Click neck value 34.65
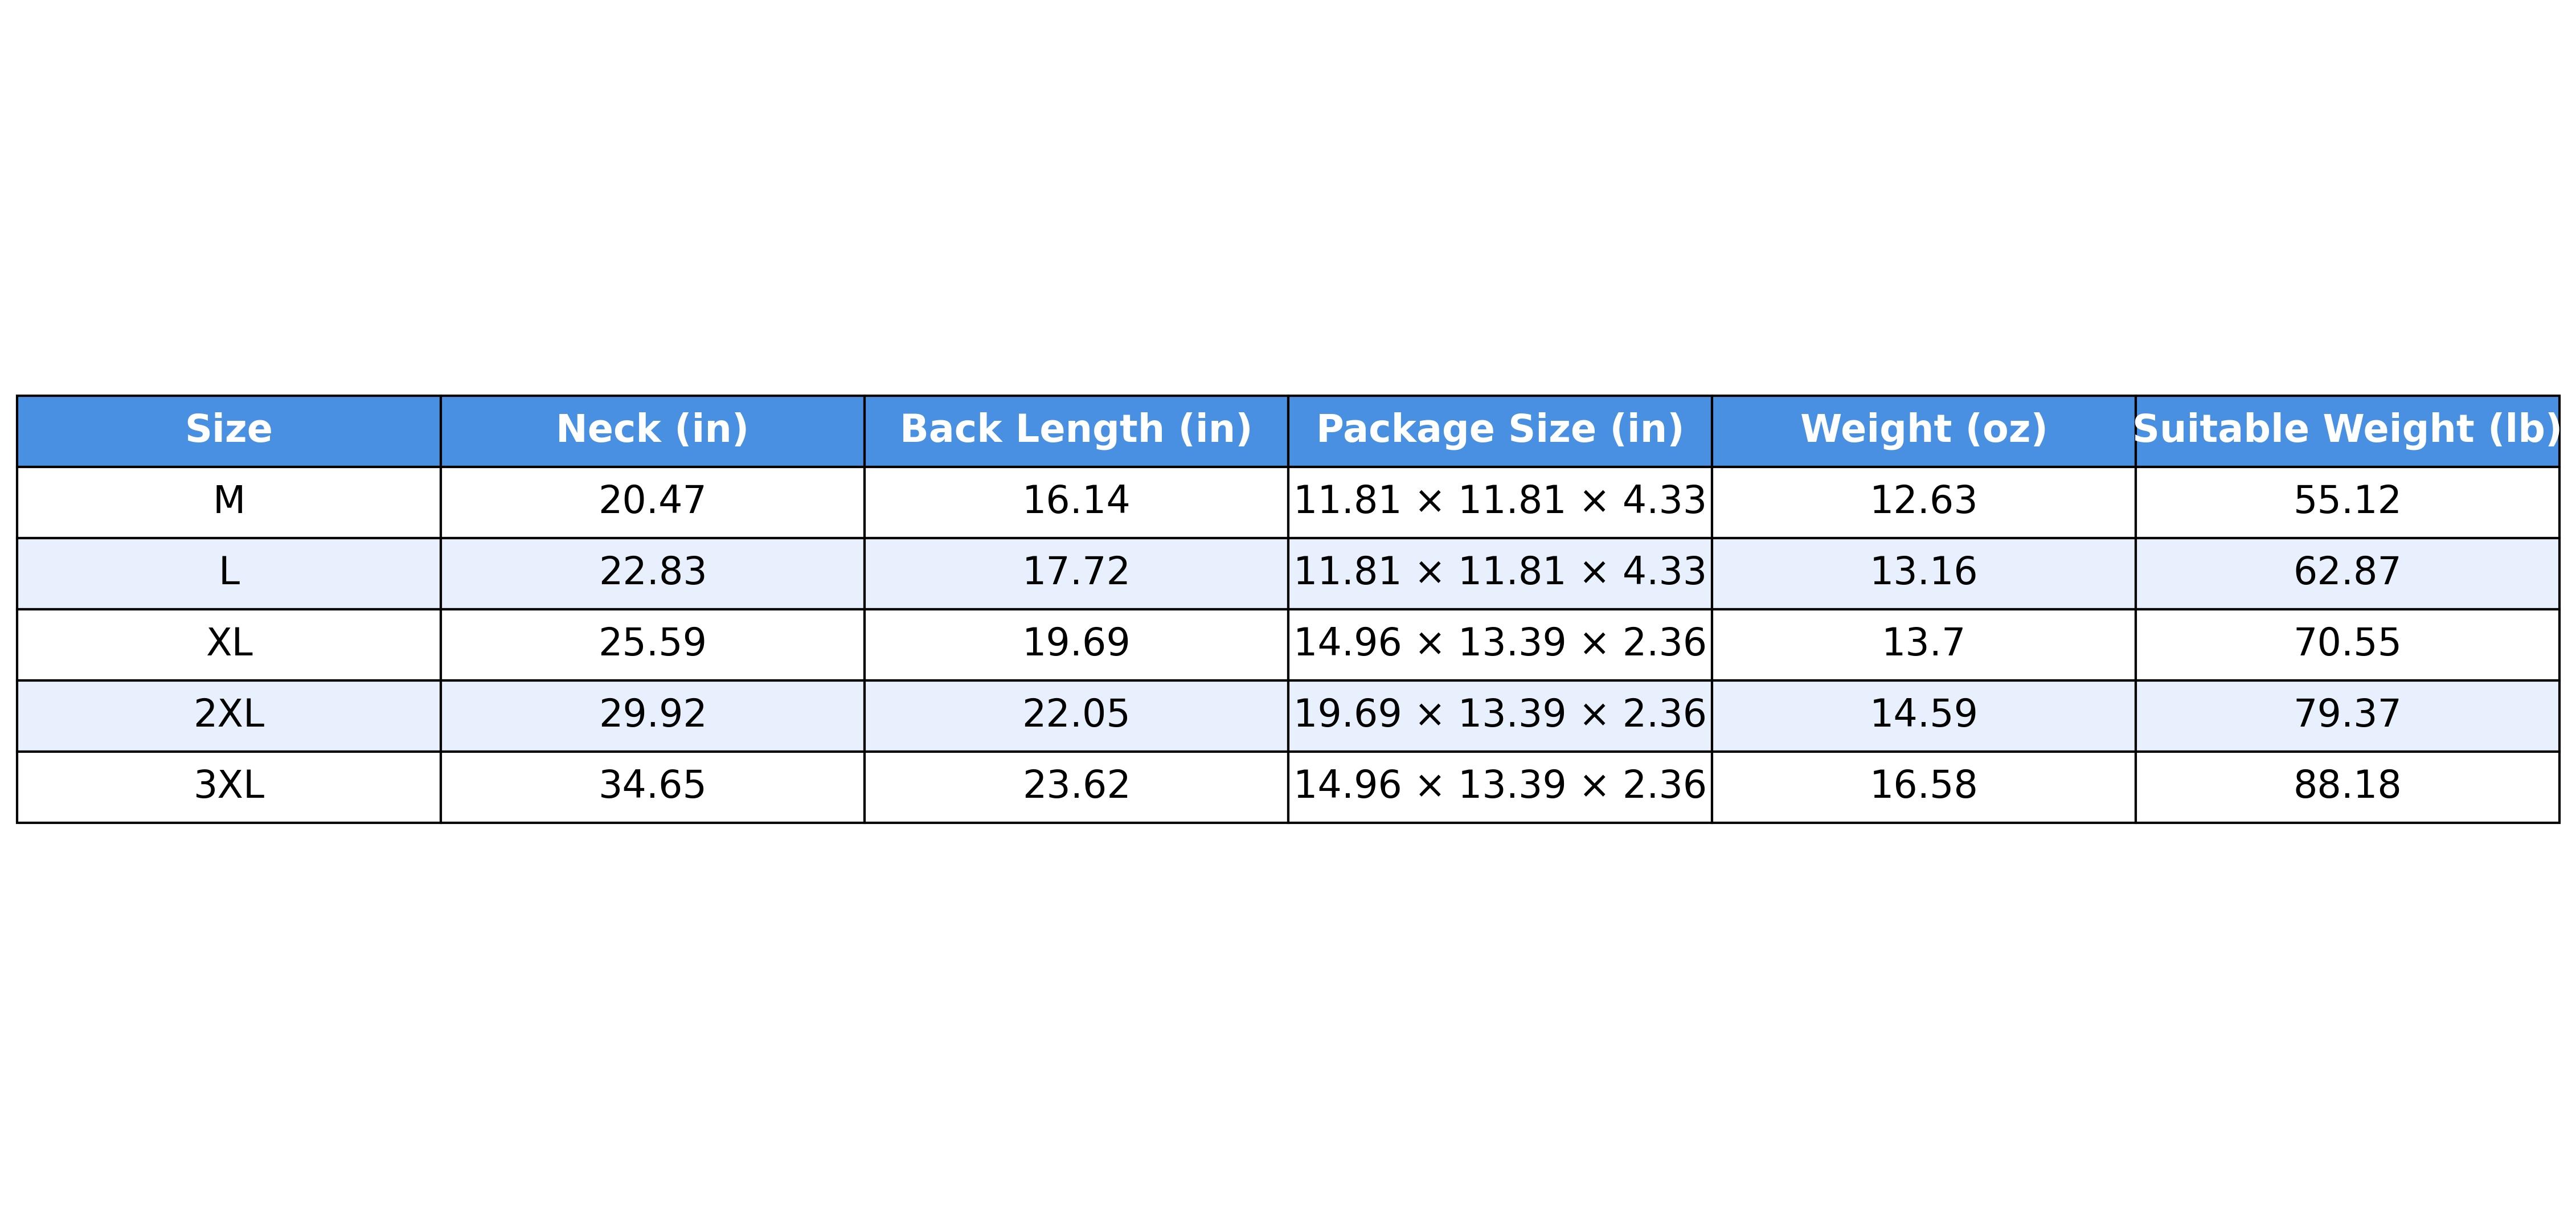This screenshot has width=2576, height=1218. click(652, 786)
